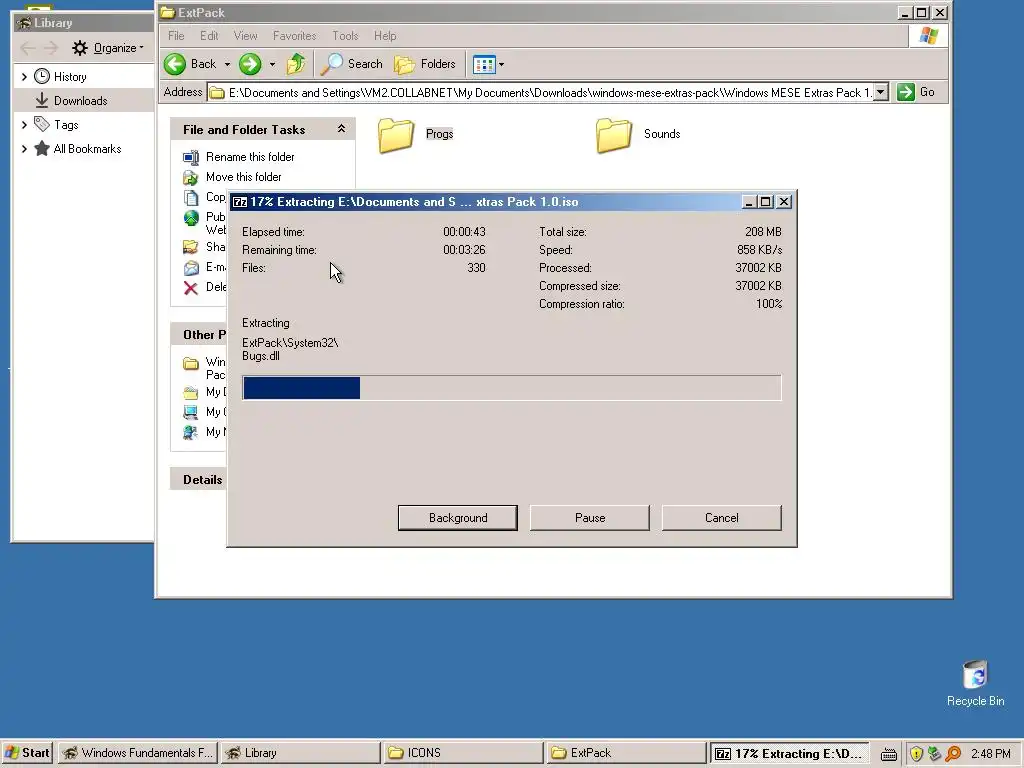Open the Help menu
1024x768 pixels.
click(x=385, y=36)
